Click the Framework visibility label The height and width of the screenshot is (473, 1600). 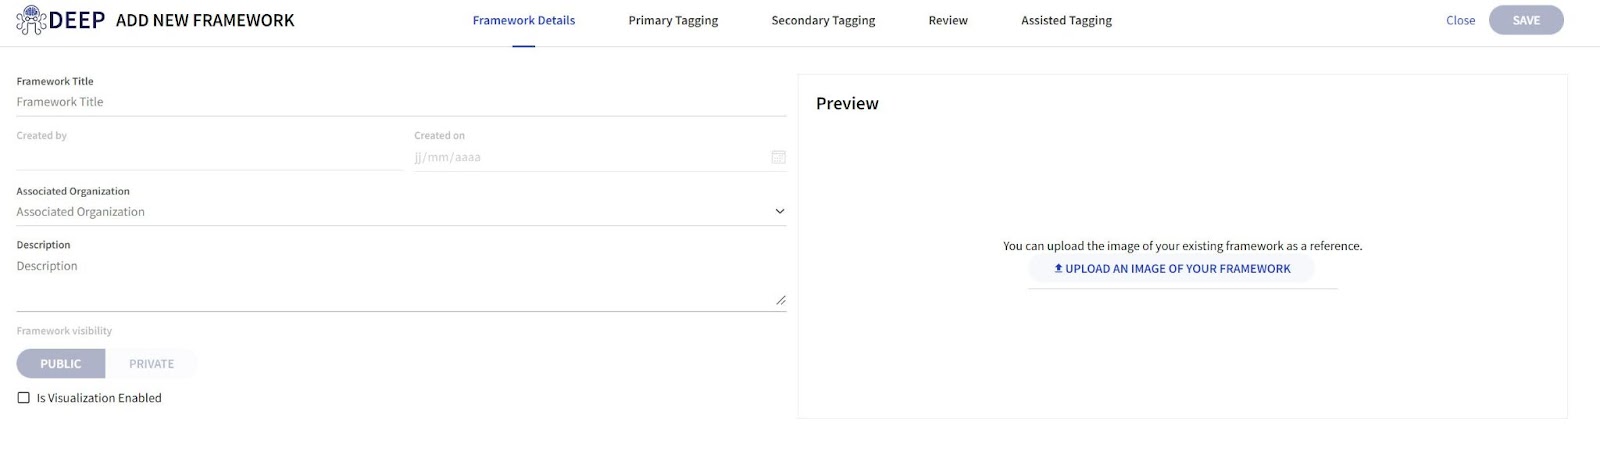(x=64, y=331)
